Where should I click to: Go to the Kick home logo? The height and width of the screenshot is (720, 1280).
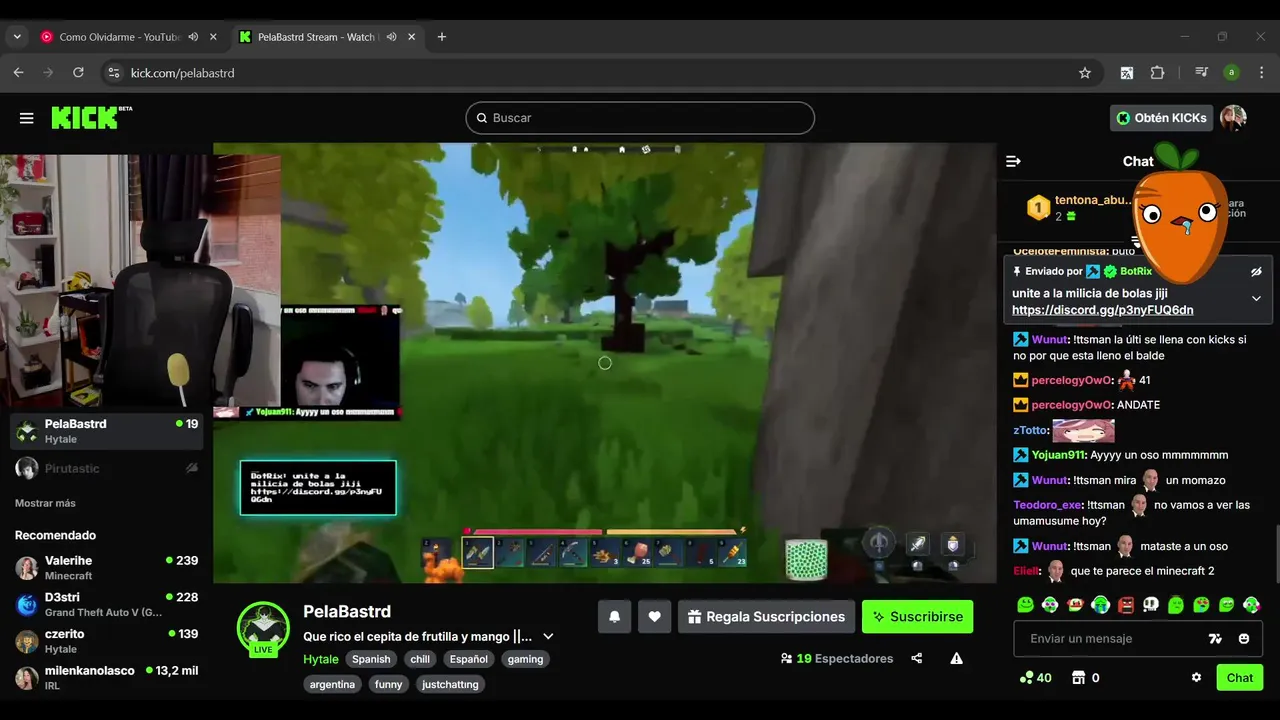tap(91, 117)
